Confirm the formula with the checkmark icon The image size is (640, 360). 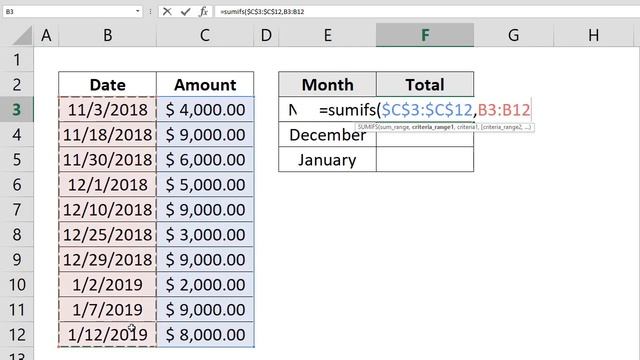point(185,11)
